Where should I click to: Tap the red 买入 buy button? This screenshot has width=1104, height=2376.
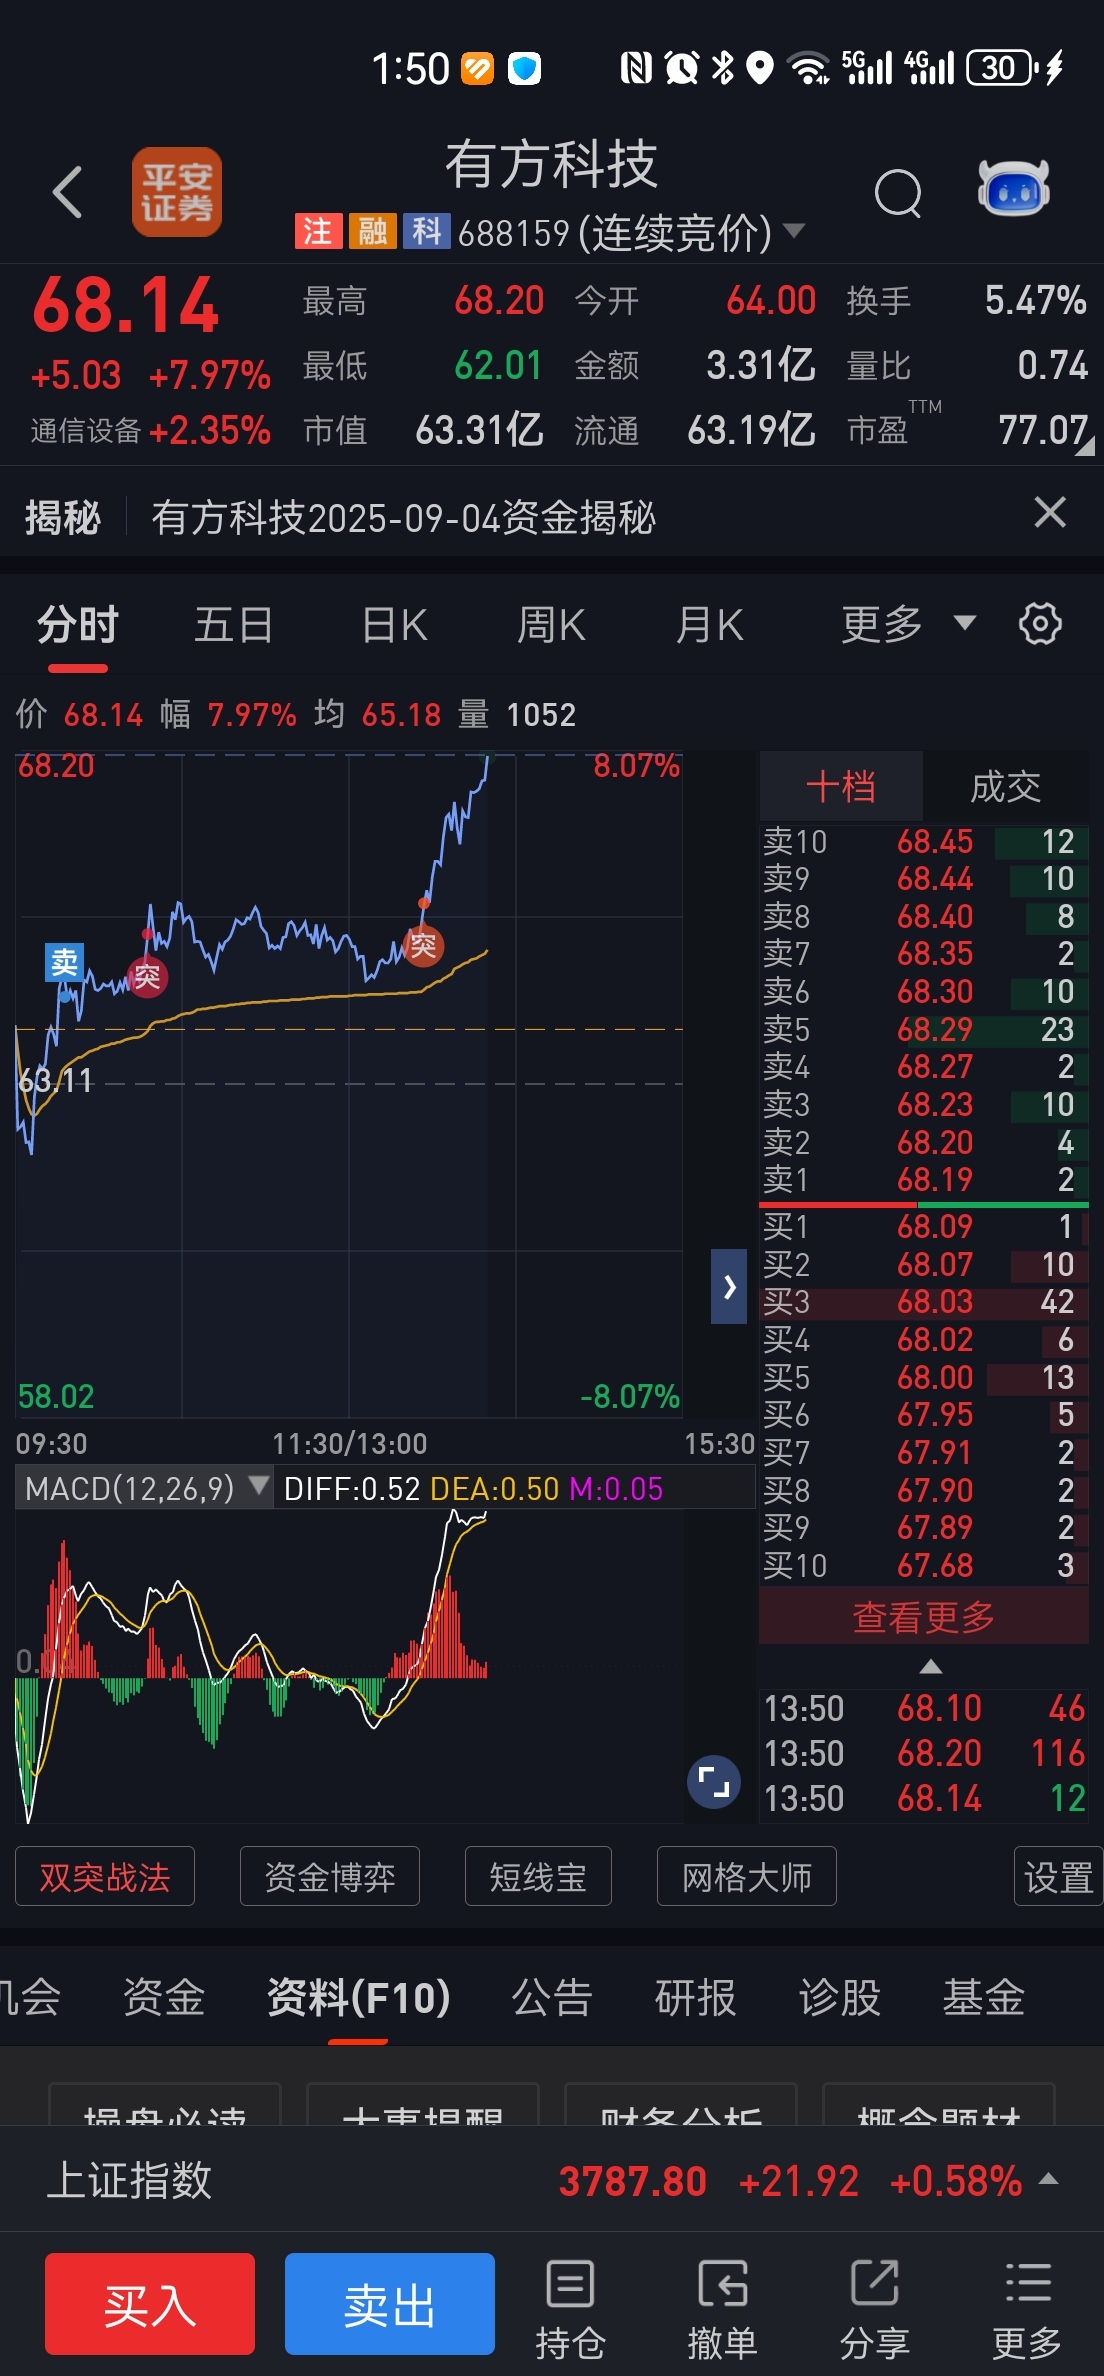[150, 2304]
